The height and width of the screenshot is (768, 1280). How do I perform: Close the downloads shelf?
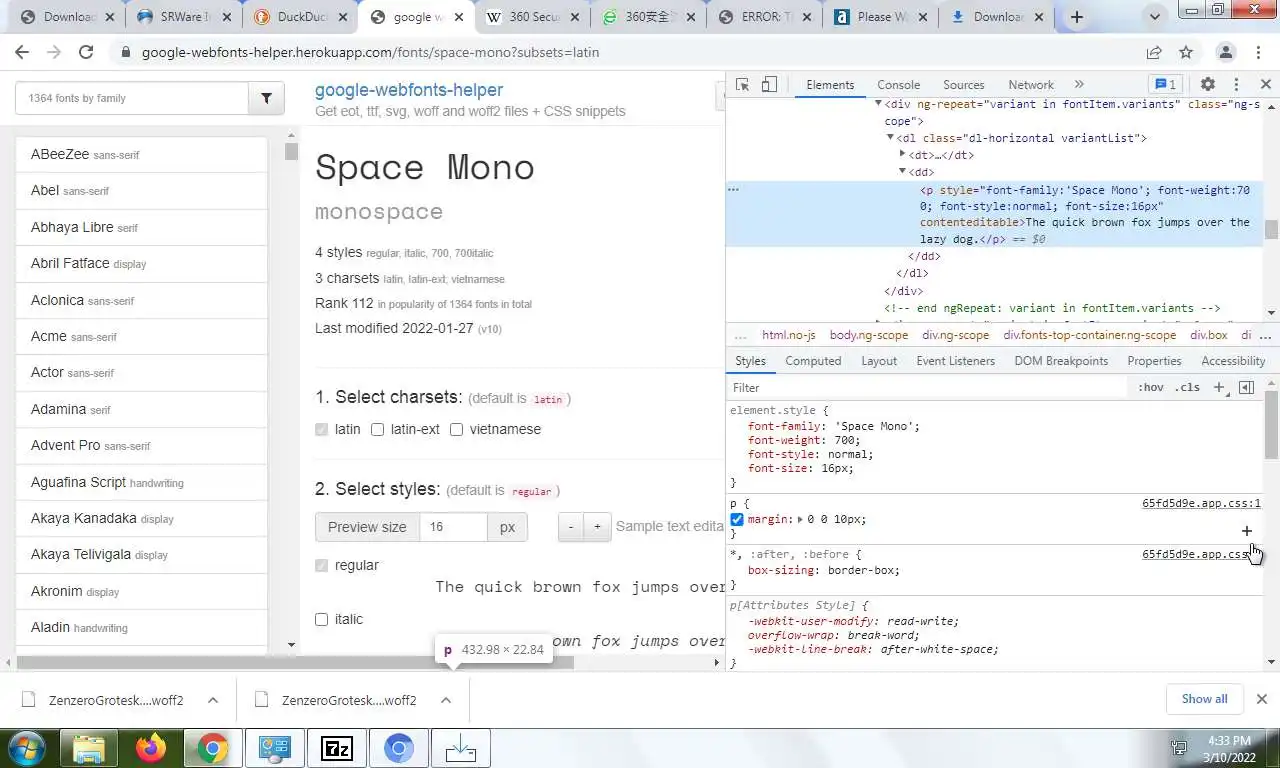(1262, 699)
